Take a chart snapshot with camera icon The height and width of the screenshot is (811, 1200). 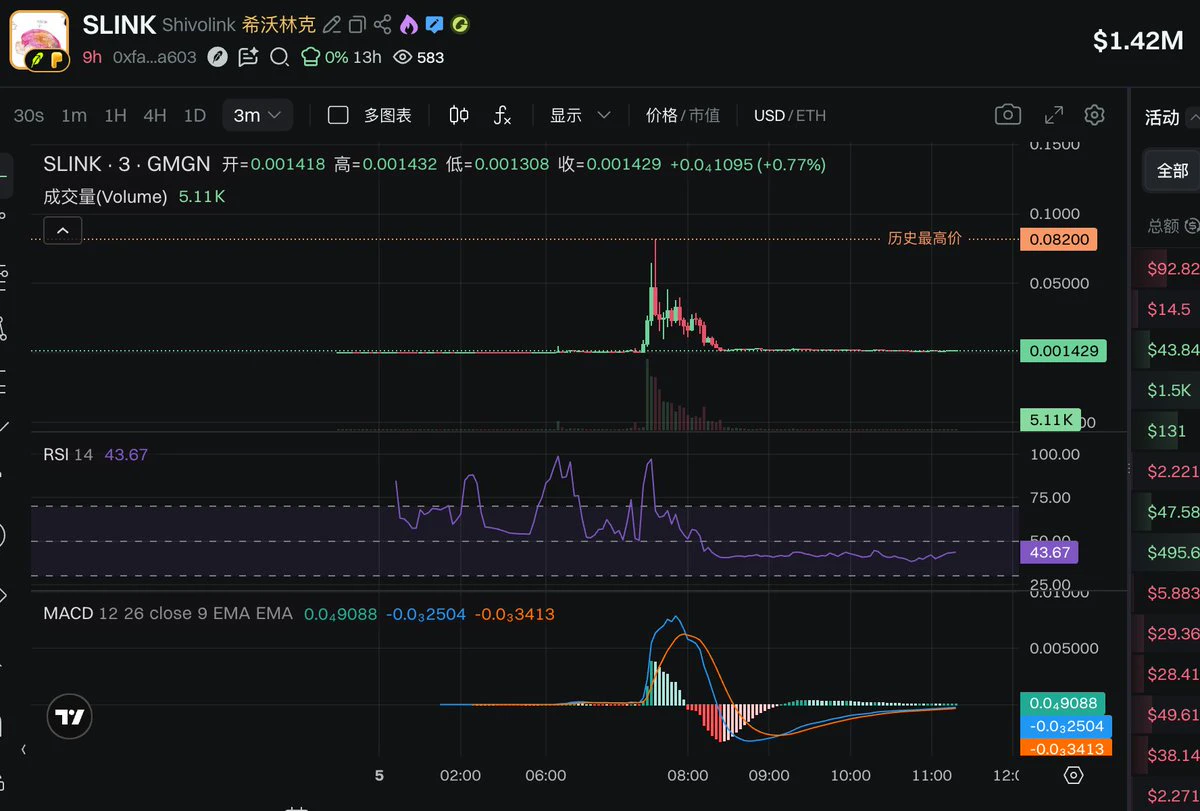pos(1008,115)
